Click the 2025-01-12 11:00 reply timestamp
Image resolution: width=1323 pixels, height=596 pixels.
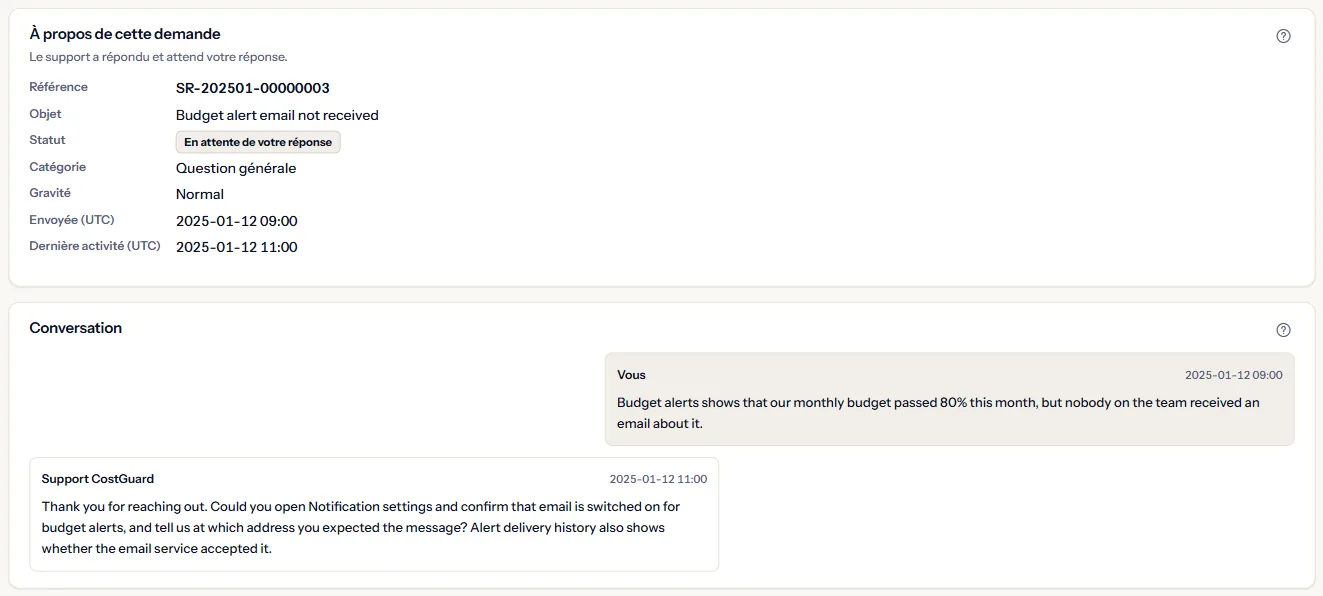pyautogui.click(x=658, y=479)
